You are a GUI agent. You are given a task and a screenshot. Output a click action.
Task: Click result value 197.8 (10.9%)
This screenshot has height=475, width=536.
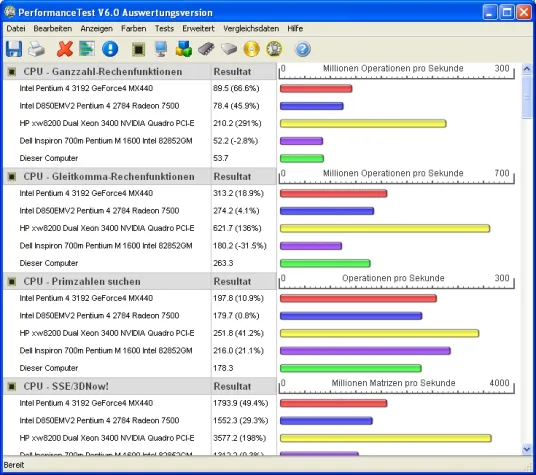(238, 298)
